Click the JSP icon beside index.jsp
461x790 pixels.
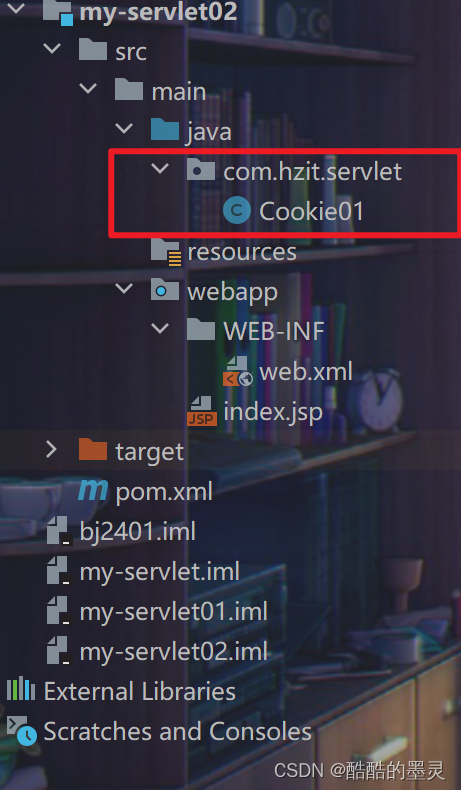[x=202, y=411]
